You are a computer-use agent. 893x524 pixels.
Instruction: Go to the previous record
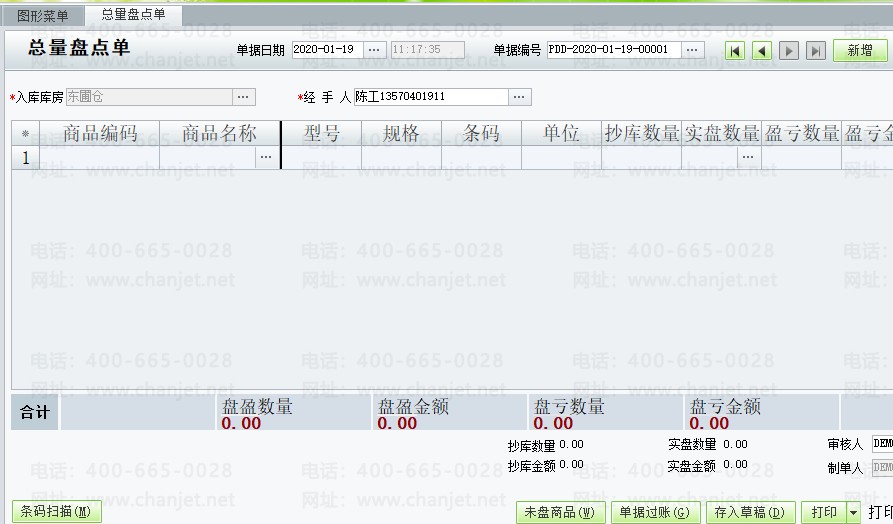point(762,51)
